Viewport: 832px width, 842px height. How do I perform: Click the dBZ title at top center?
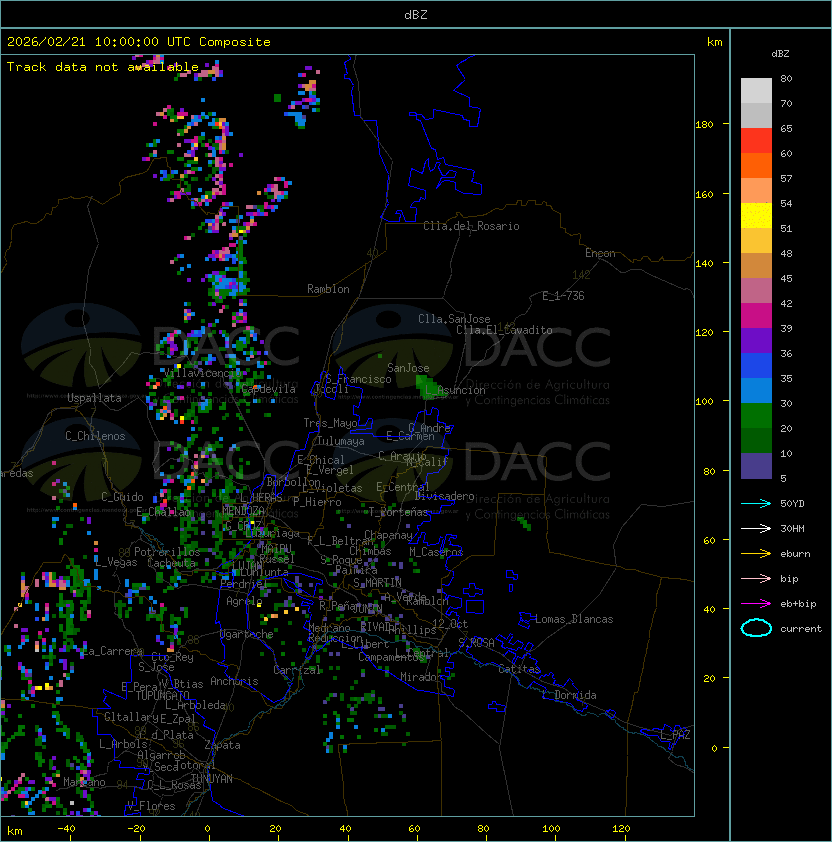(416, 15)
